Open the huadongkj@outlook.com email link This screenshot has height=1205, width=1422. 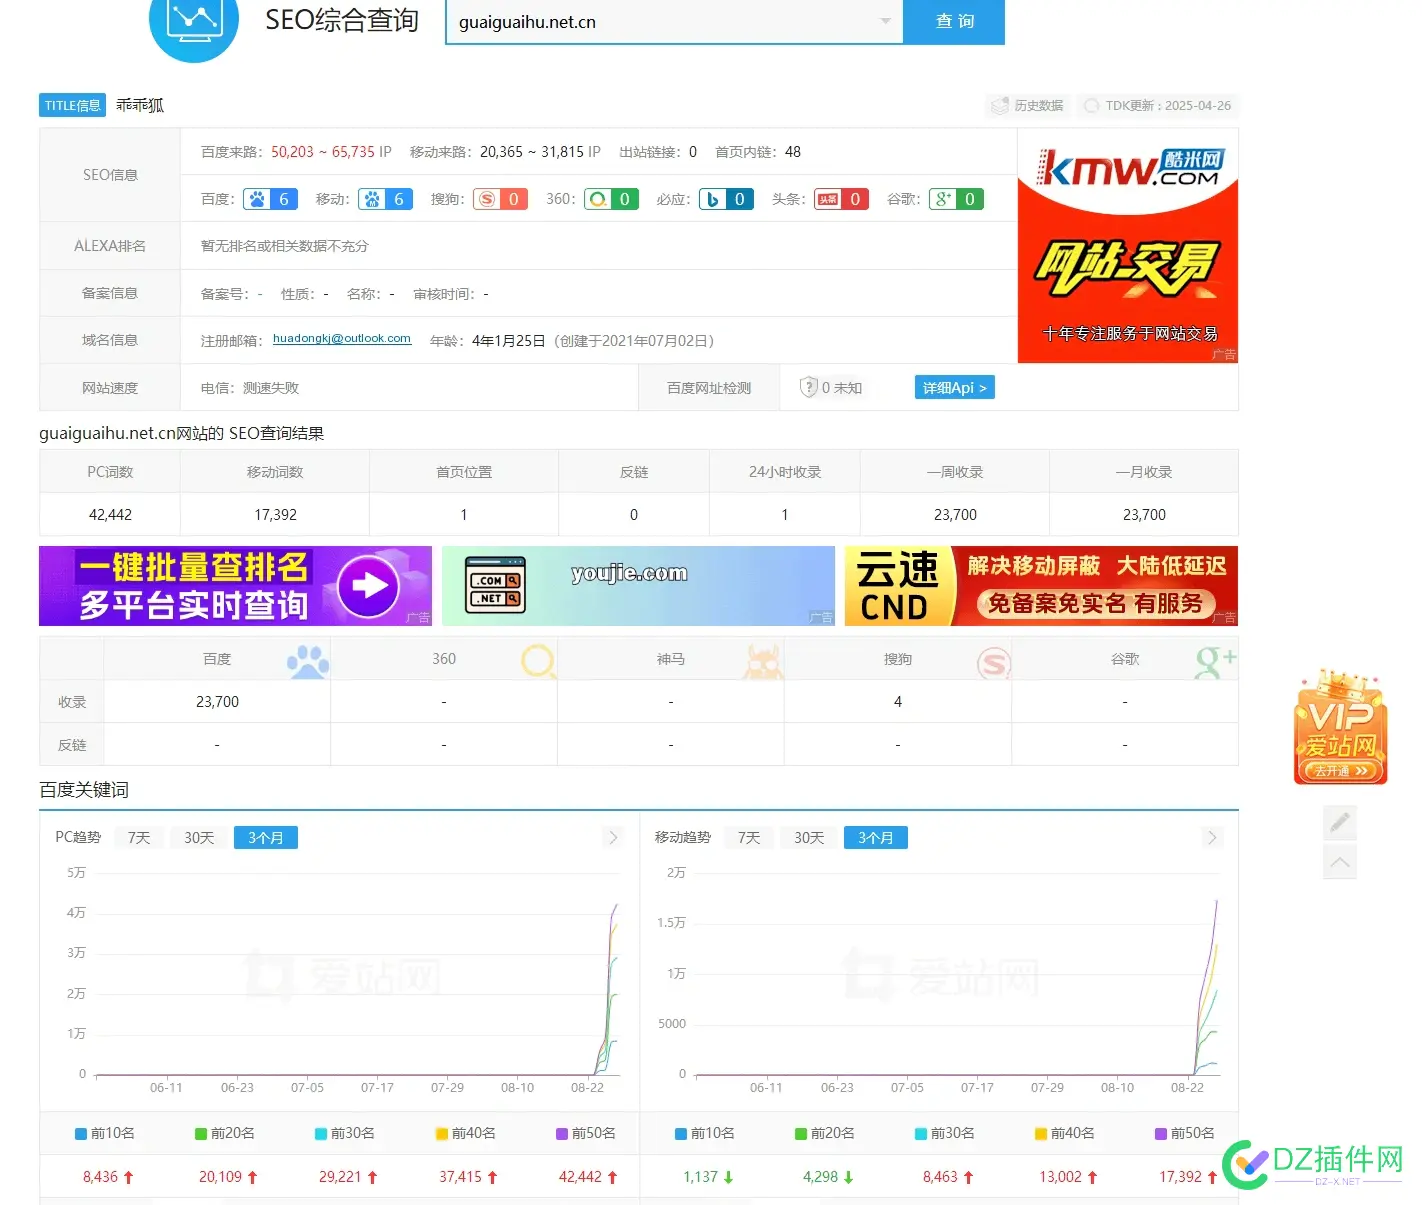click(x=341, y=338)
